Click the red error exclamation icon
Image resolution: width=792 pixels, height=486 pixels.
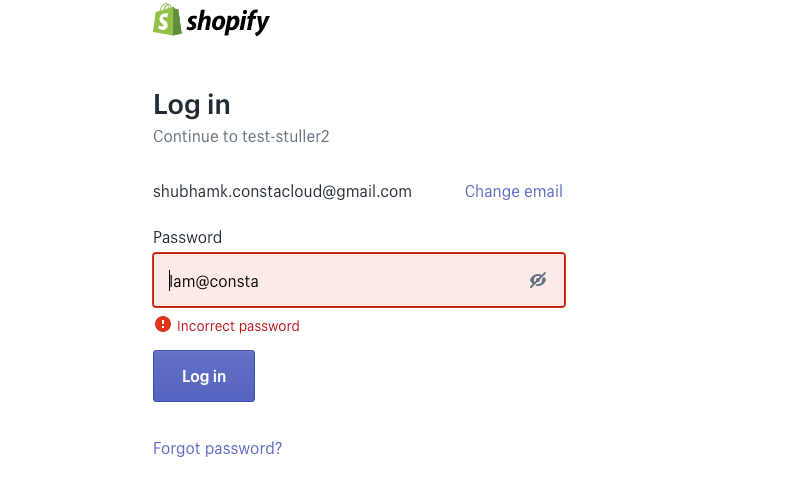(163, 325)
